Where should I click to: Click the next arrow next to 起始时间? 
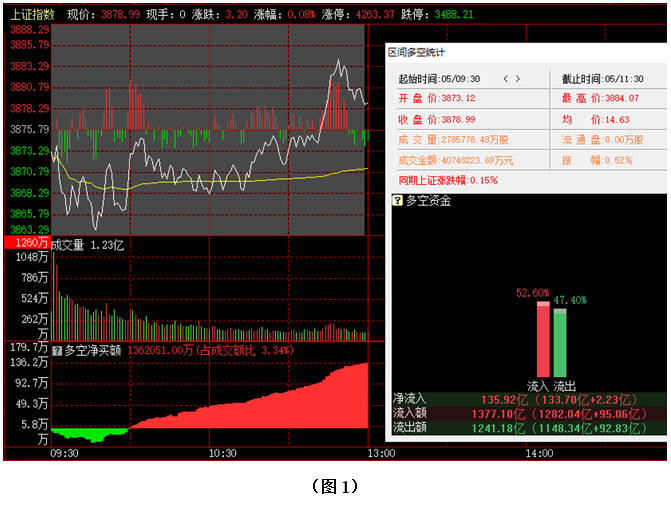pyautogui.click(x=518, y=79)
